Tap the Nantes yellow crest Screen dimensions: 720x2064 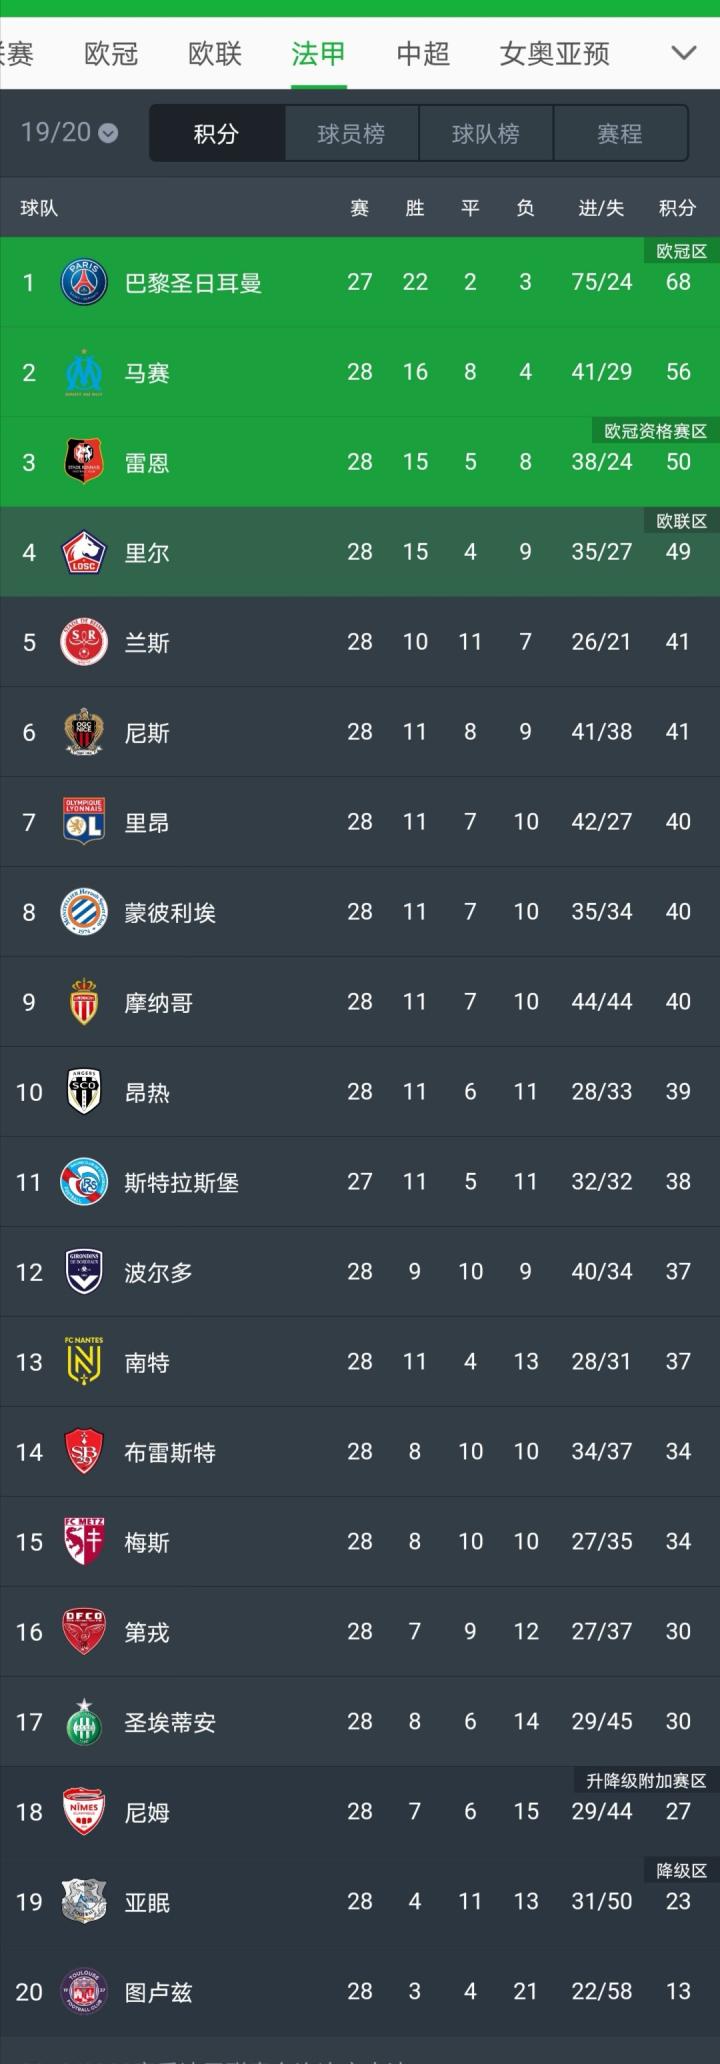click(x=84, y=1362)
